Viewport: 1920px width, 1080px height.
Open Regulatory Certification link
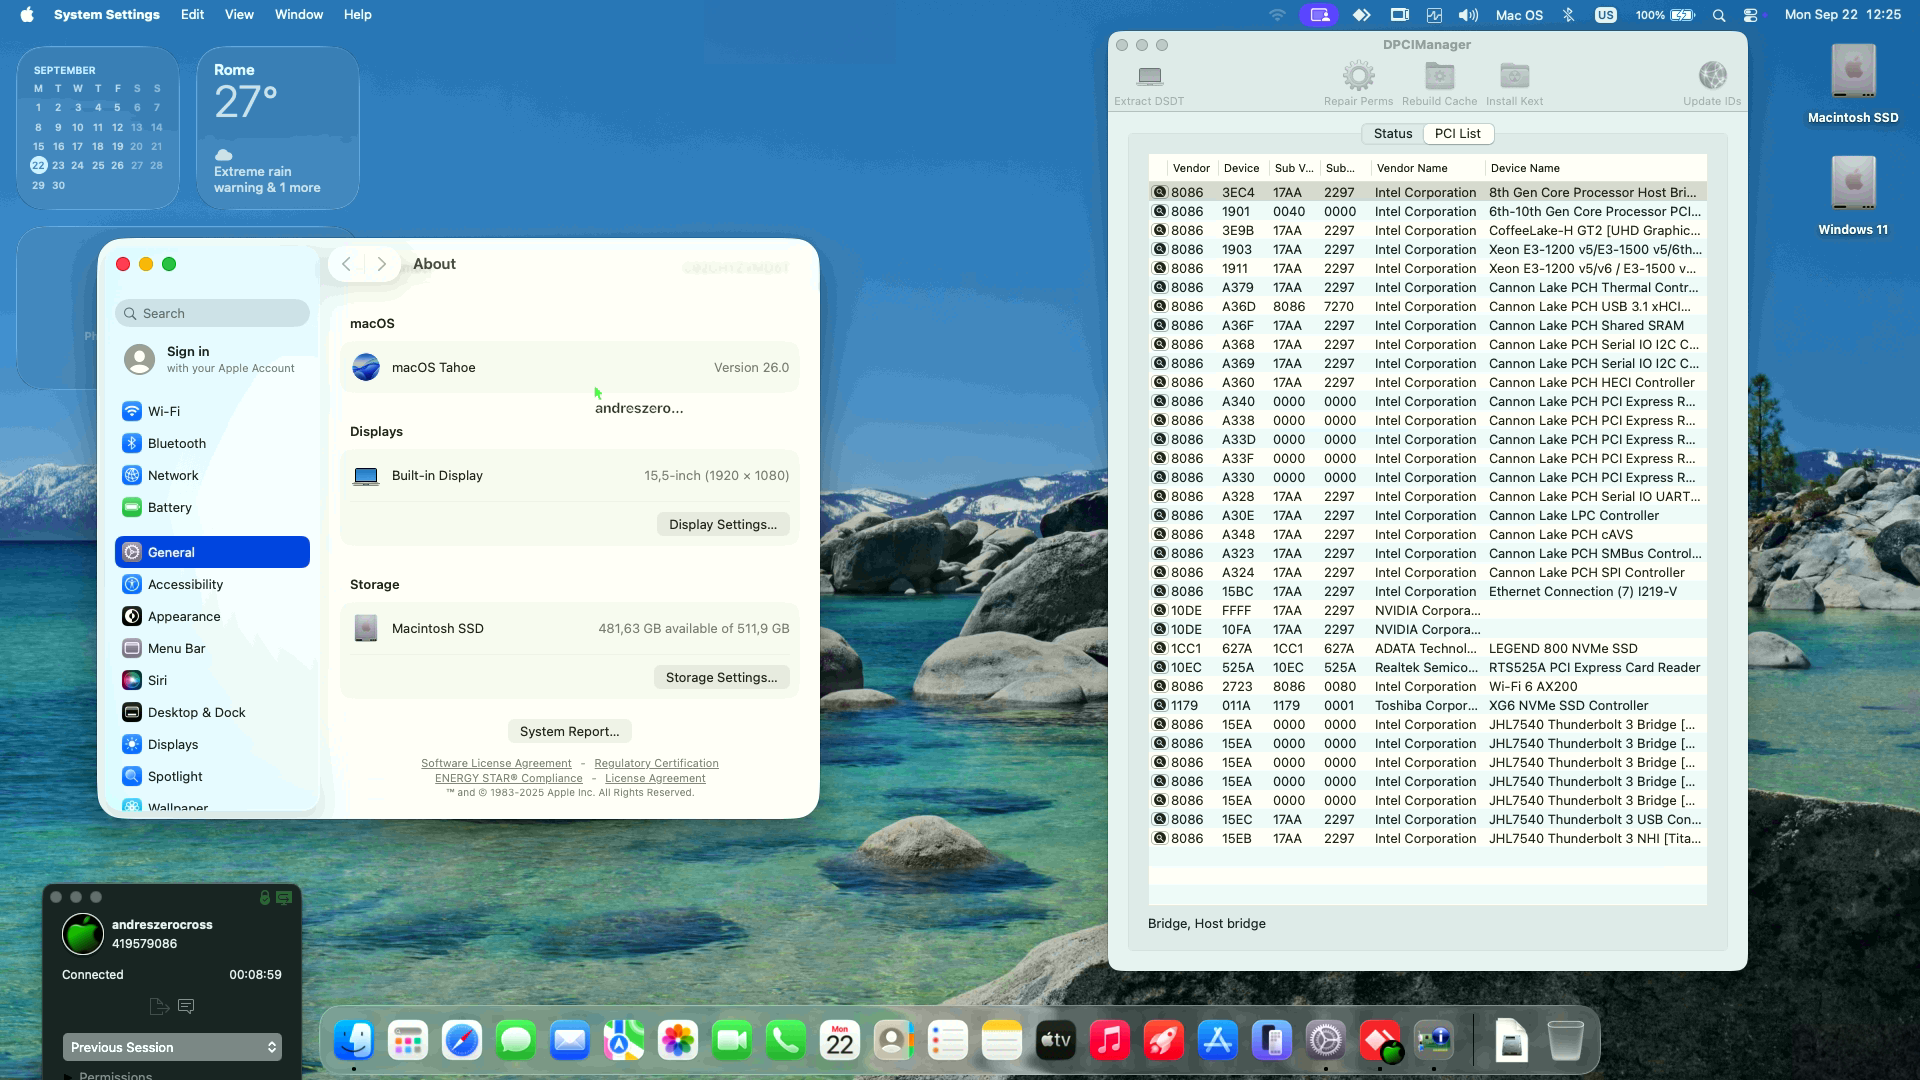click(x=656, y=763)
